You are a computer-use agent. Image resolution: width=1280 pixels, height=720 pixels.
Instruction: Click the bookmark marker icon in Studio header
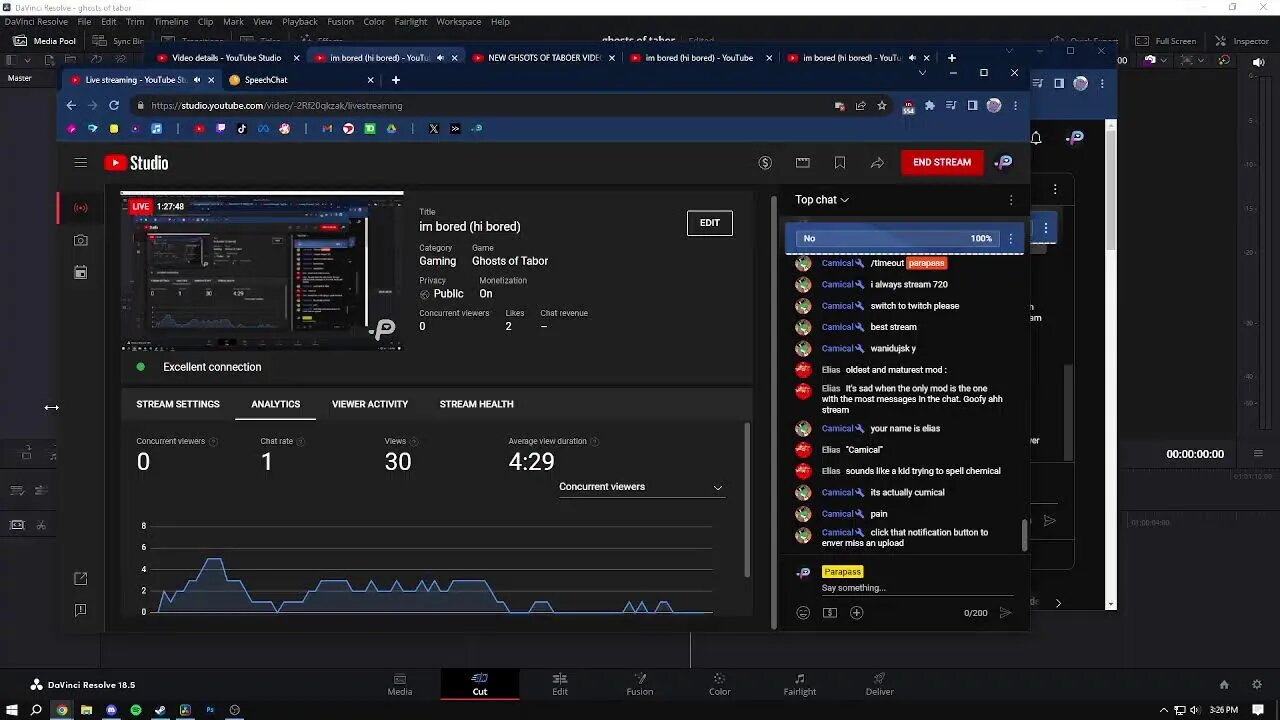[x=840, y=163]
